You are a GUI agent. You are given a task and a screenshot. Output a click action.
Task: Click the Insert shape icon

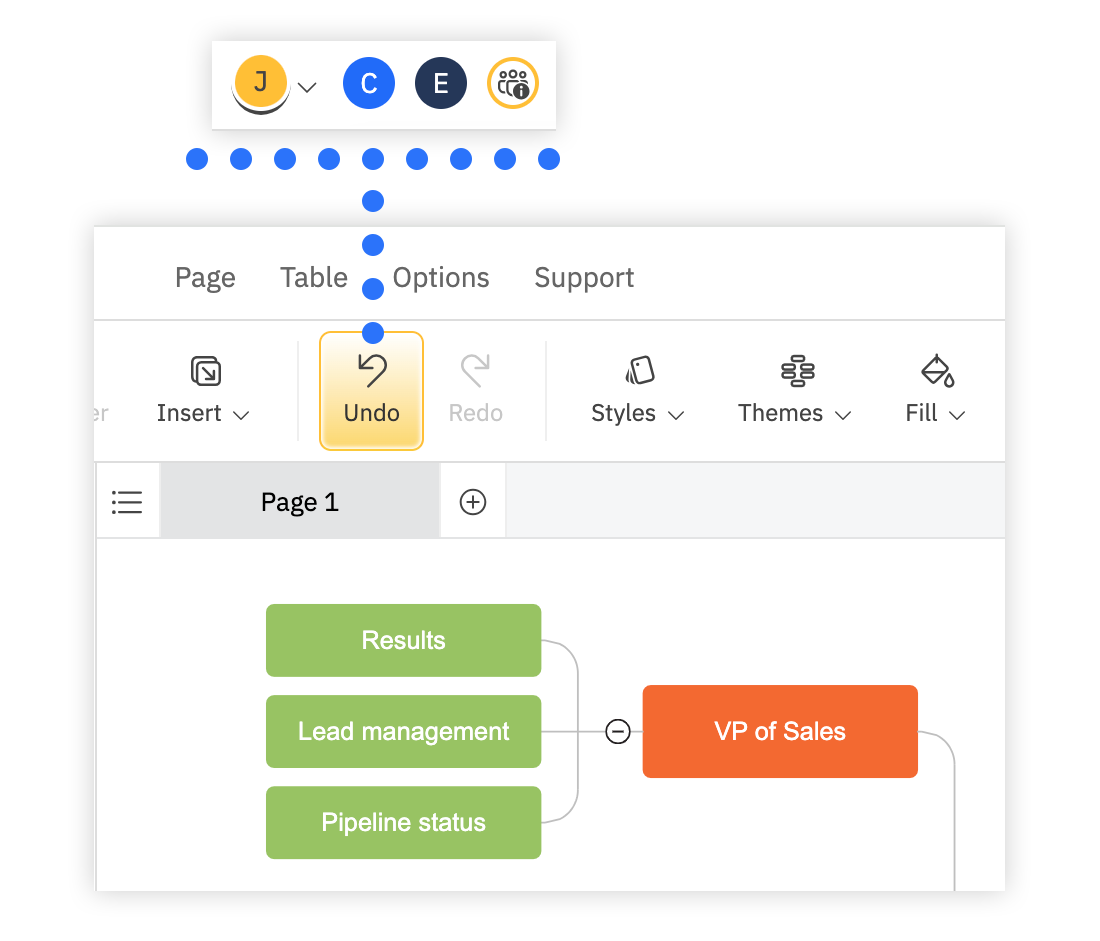[205, 371]
